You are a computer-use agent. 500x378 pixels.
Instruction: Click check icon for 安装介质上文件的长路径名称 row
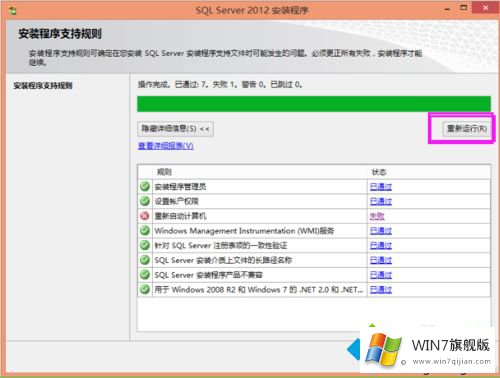145,260
